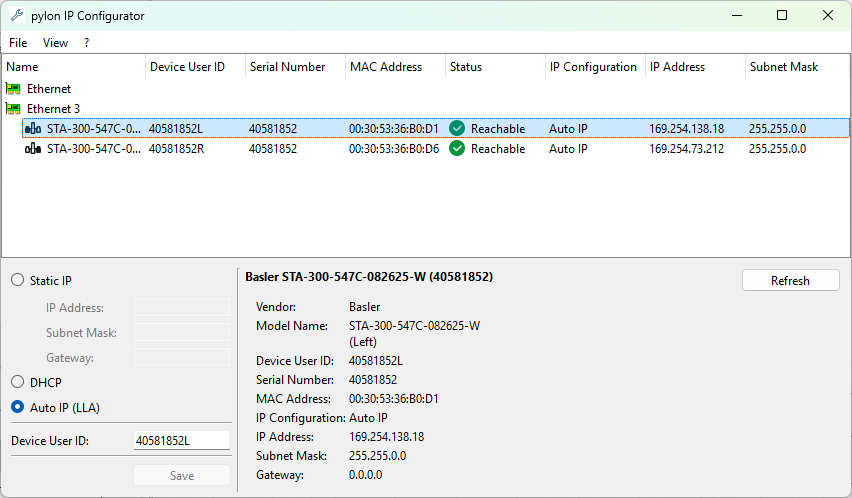Click the Ethernet network adapter icon
The height and width of the screenshot is (498, 852).
pos(13,89)
